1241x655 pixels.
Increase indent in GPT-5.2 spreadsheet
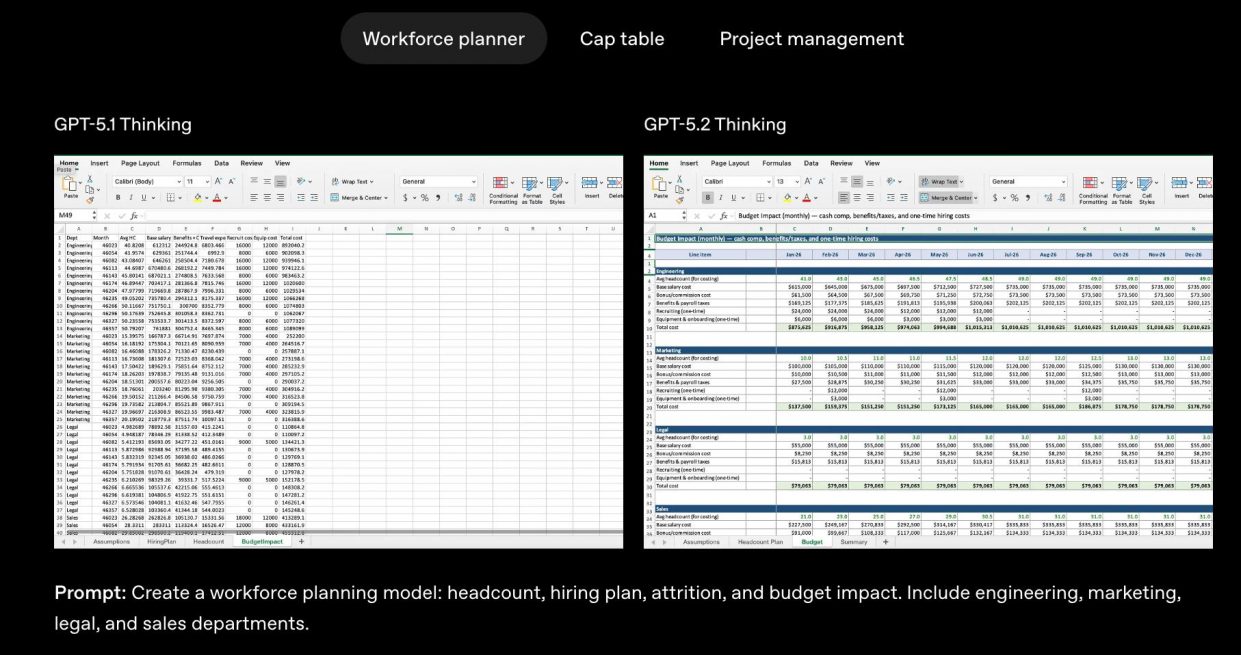click(904, 197)
